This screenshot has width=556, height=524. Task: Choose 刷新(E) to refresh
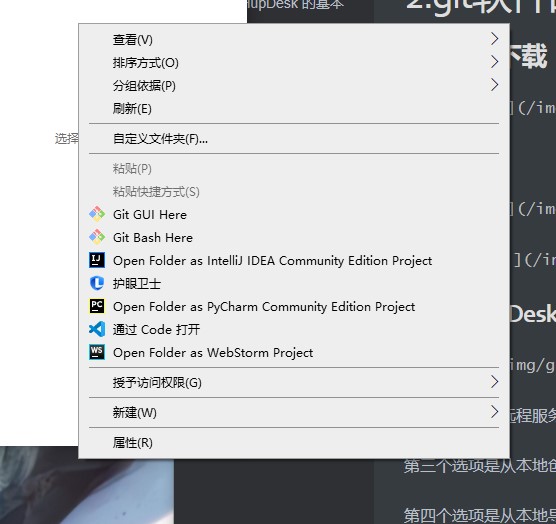(294, 108)
